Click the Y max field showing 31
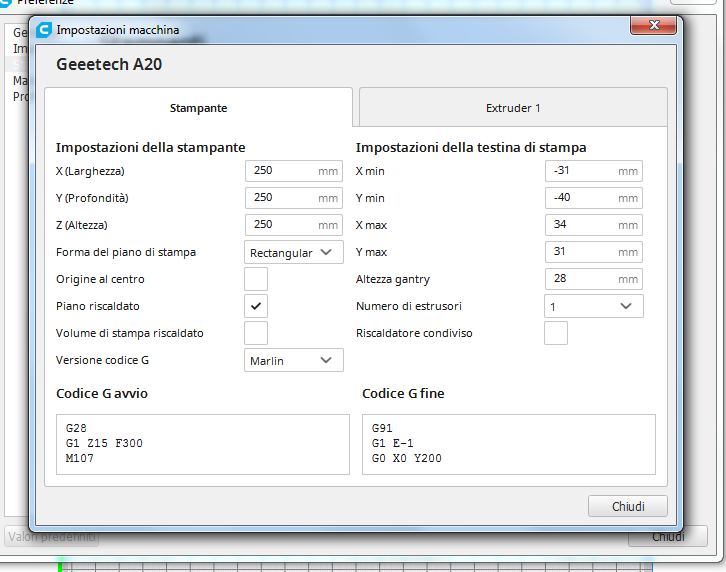 [594, 252]
